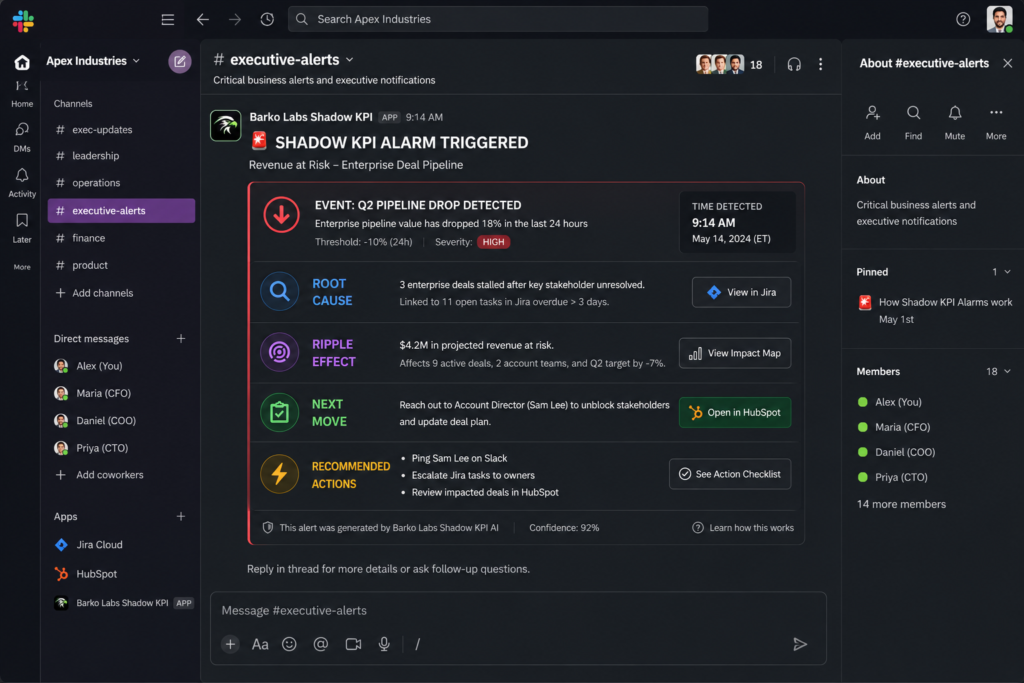The width and height of the screenshot is (1024, 683).
Task: Open DMs in the left rail
Action: 22,137
